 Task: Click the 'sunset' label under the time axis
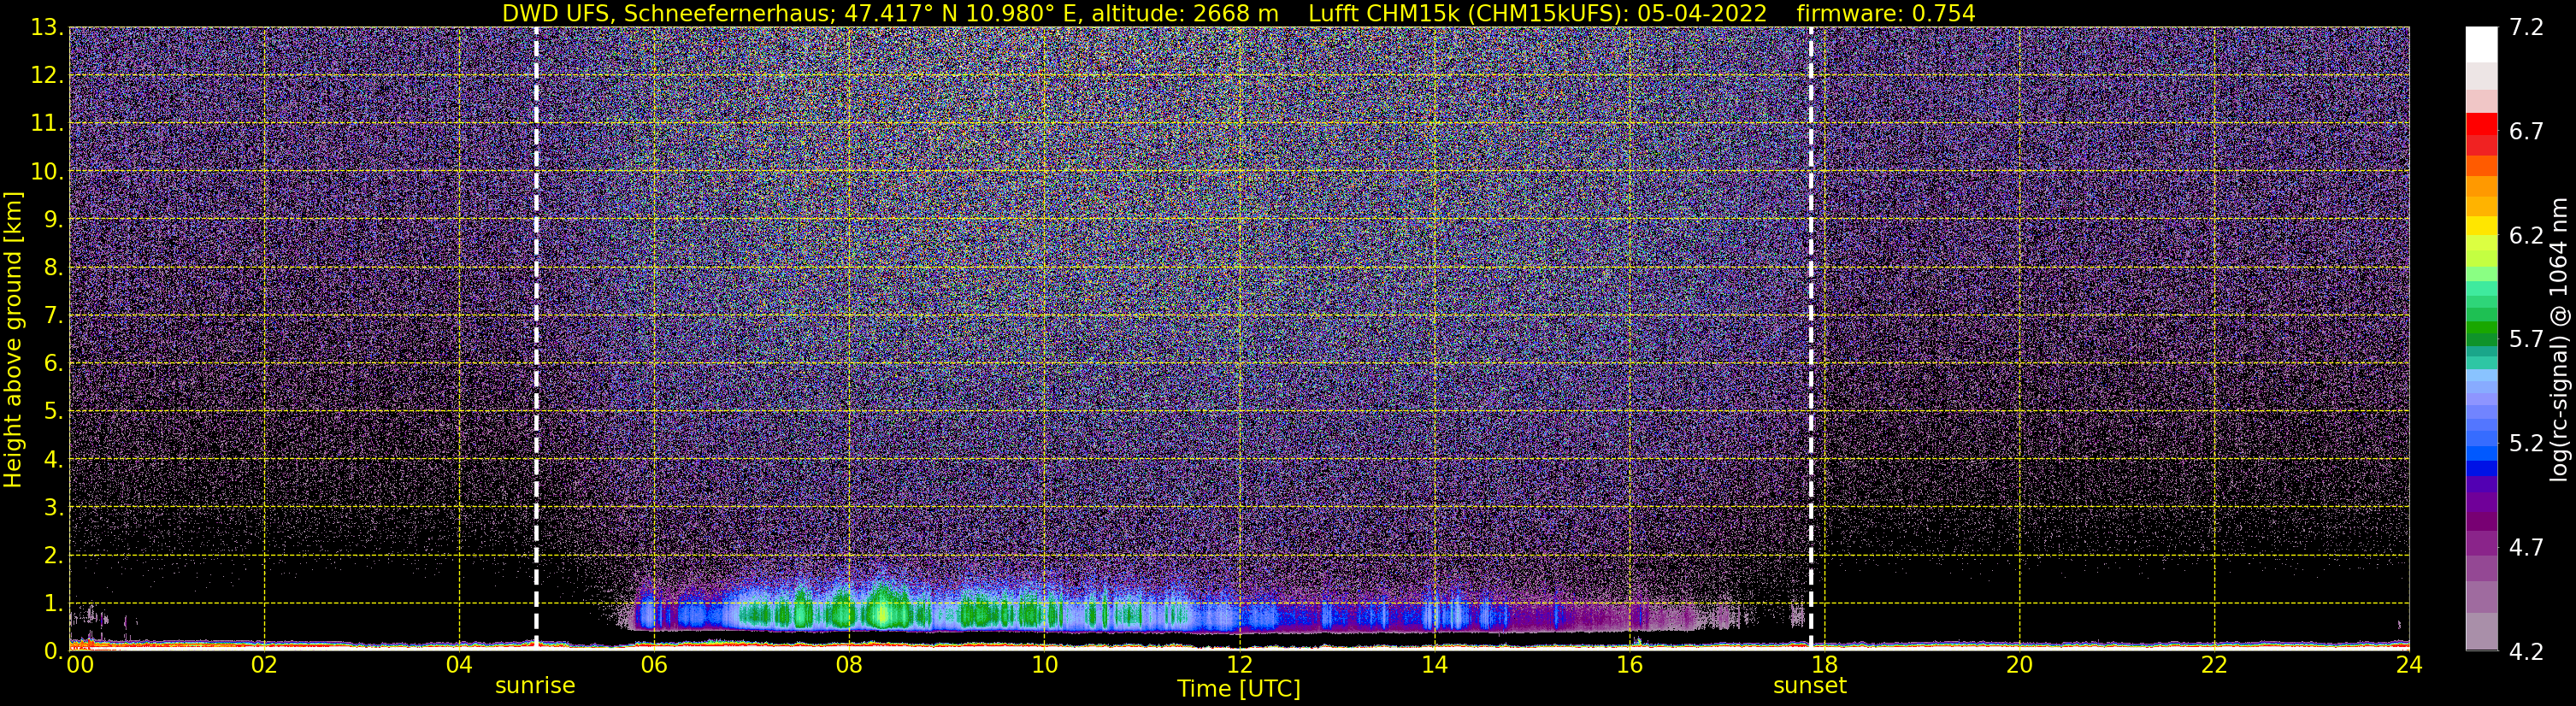[1810, 686]
